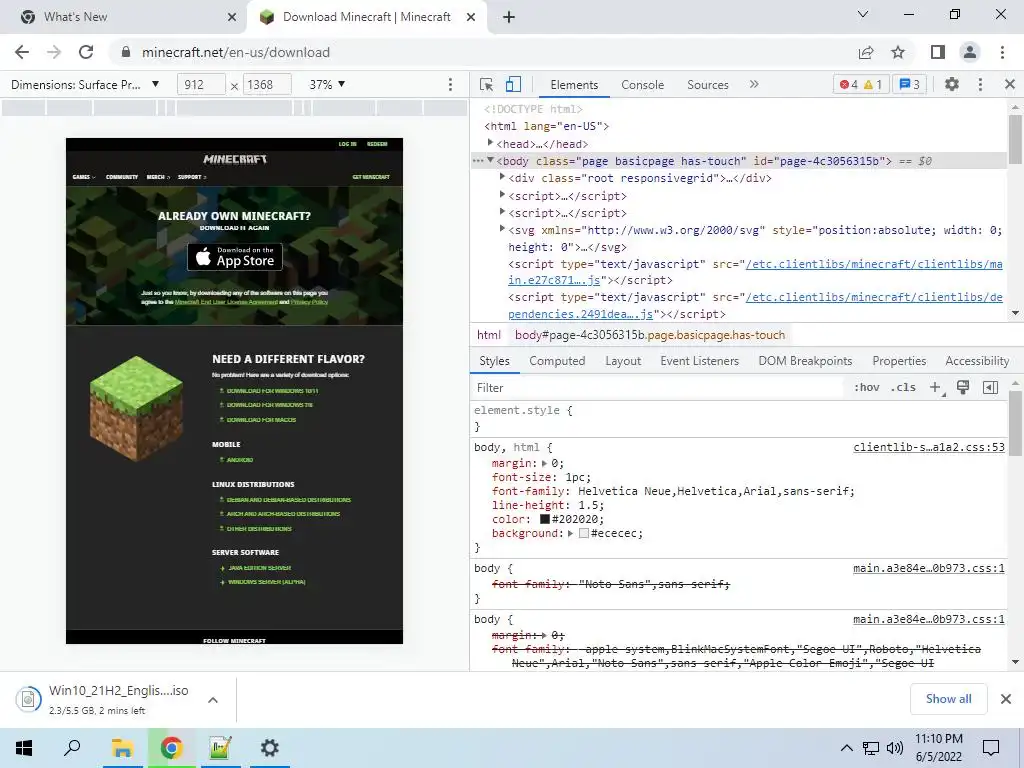Screen dimensions: 1024x768
Task: Switch to the Sources tab
Action: pos(707,85)
